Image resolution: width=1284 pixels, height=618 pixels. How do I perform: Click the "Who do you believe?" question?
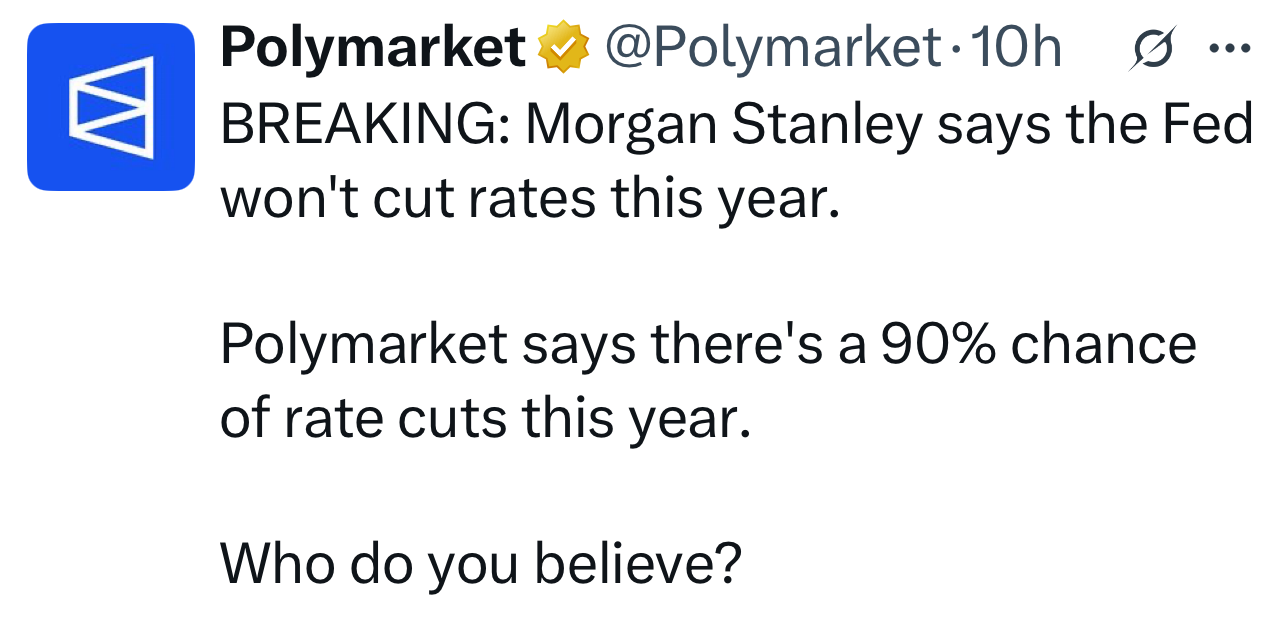[x=481, y=564]
